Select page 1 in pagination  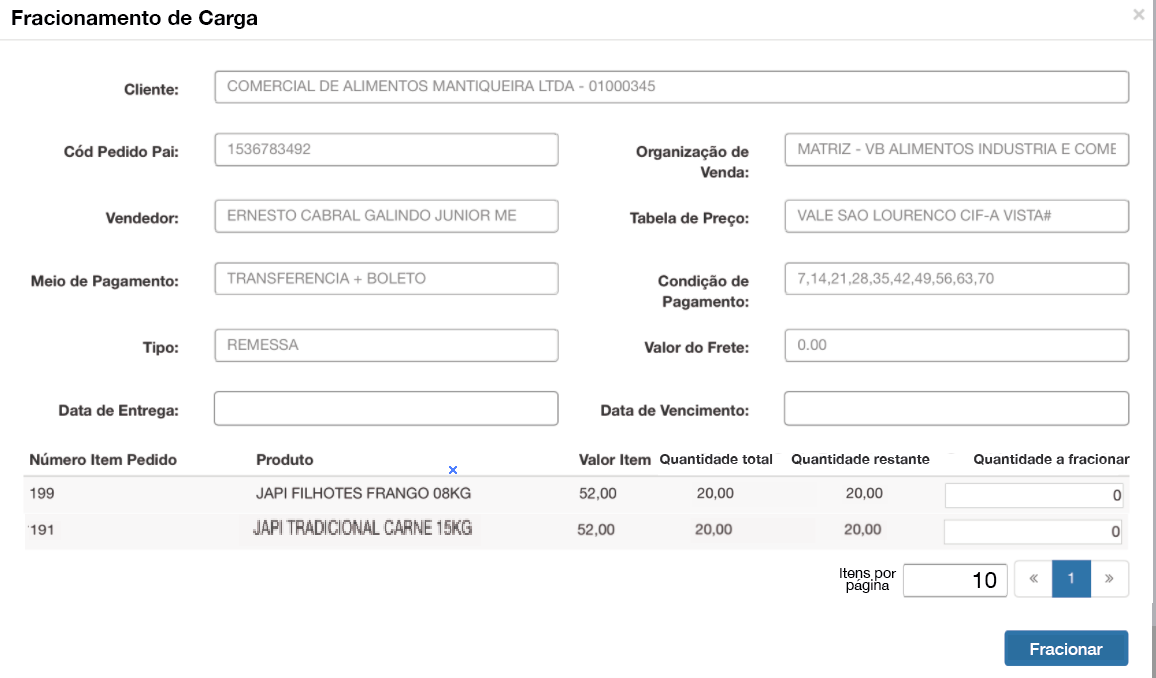pos(1071,579)
